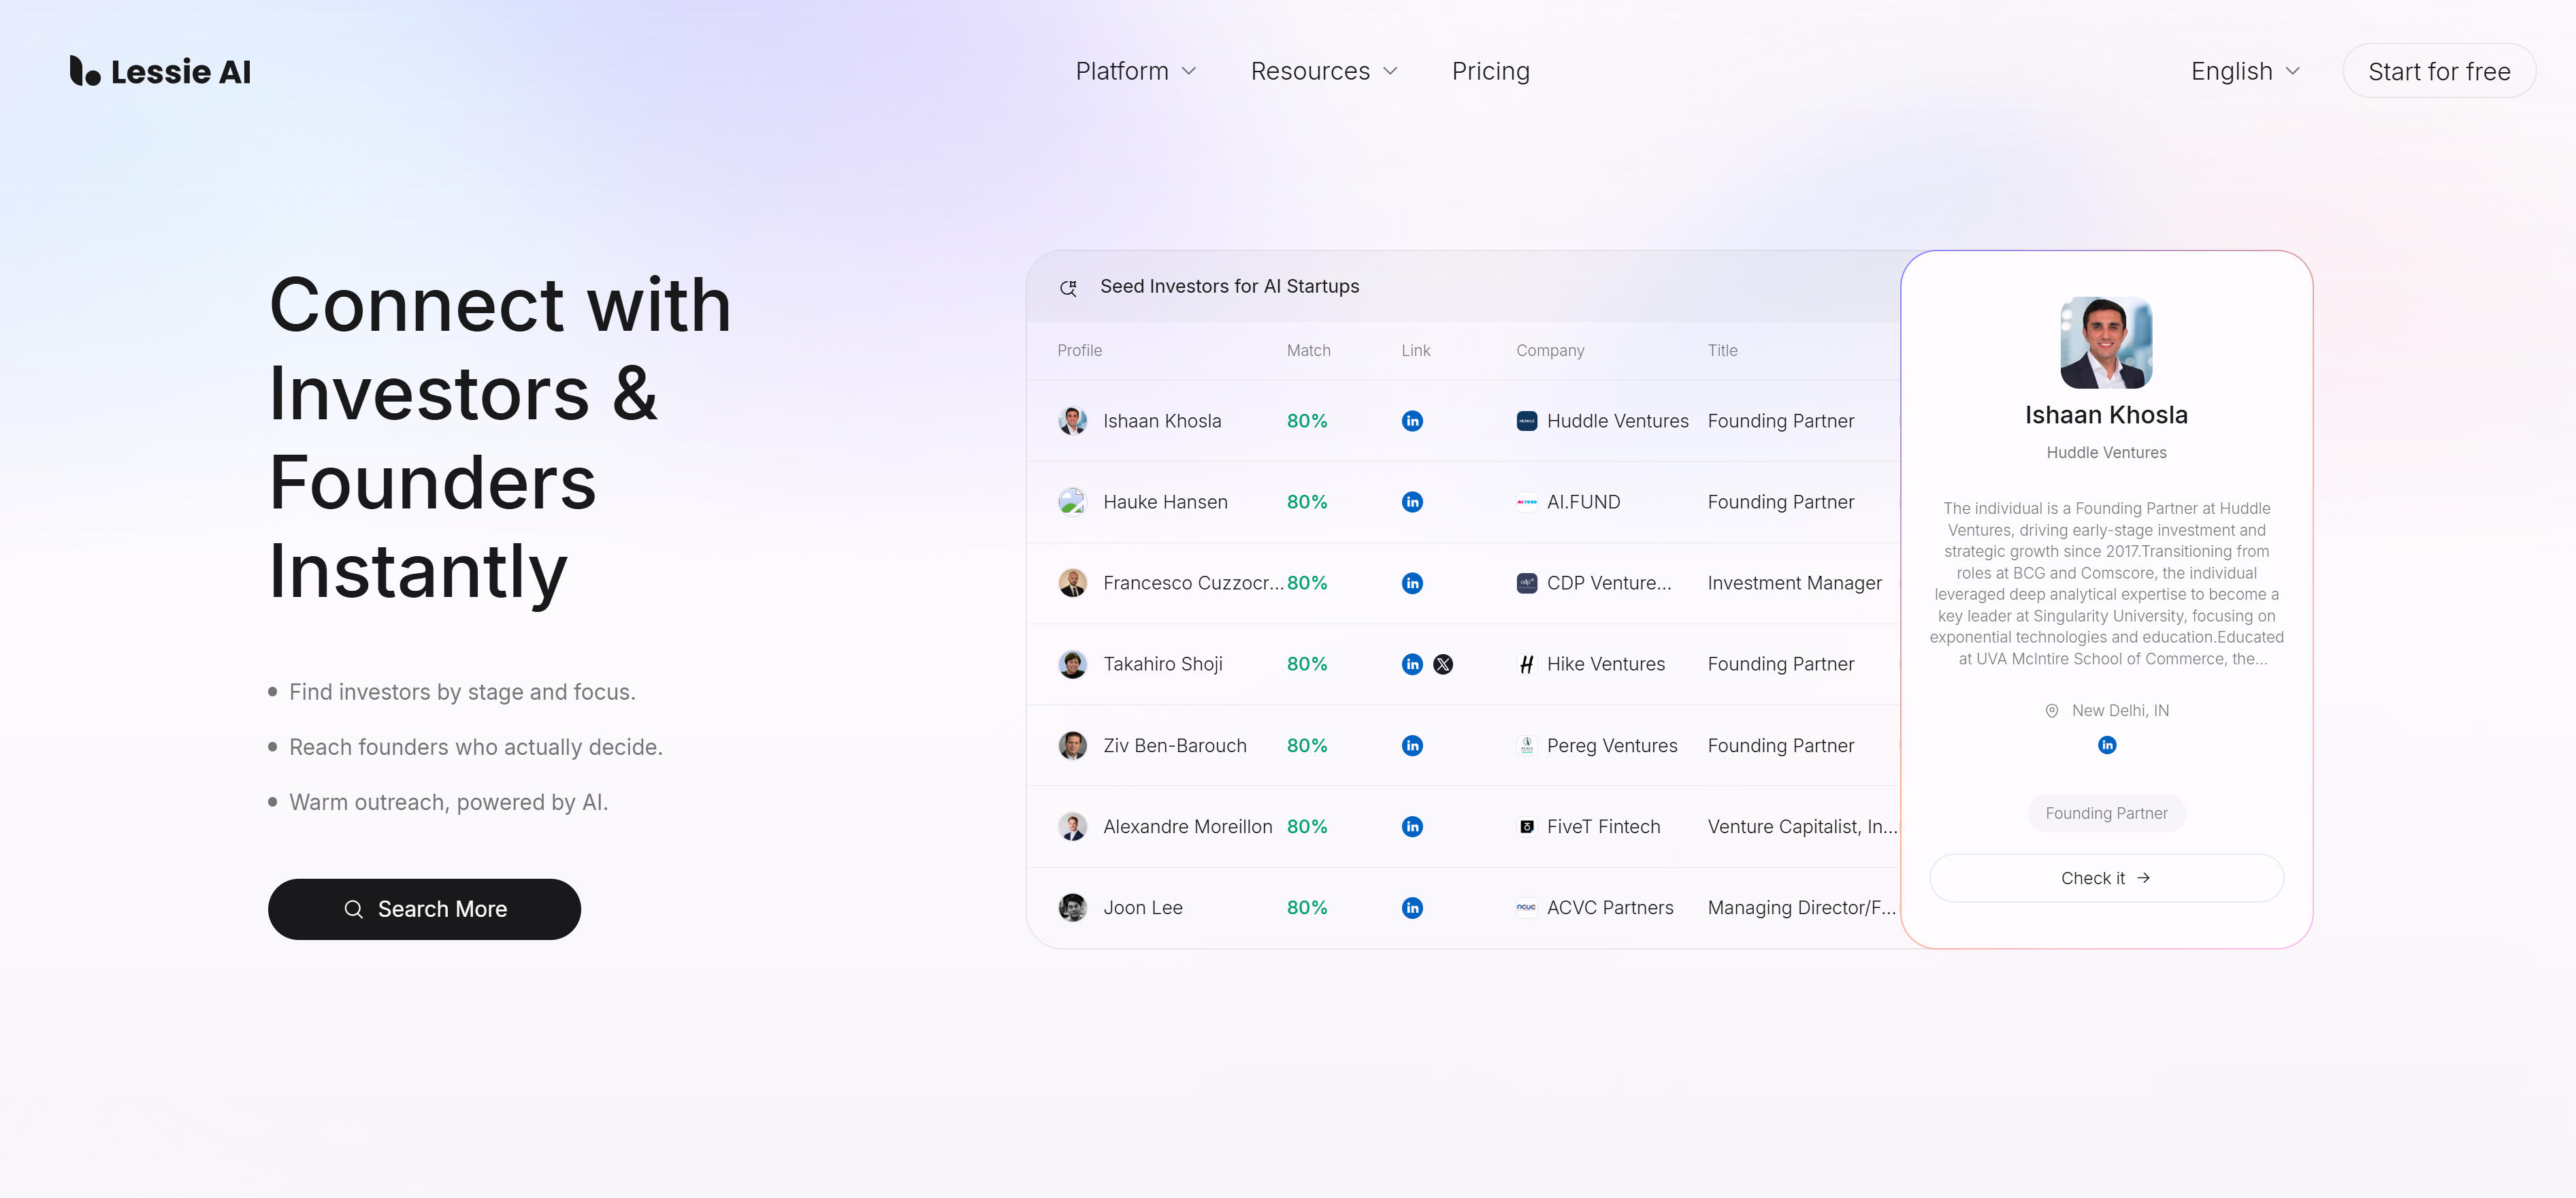Click the Start for free button

[2439, 71]
